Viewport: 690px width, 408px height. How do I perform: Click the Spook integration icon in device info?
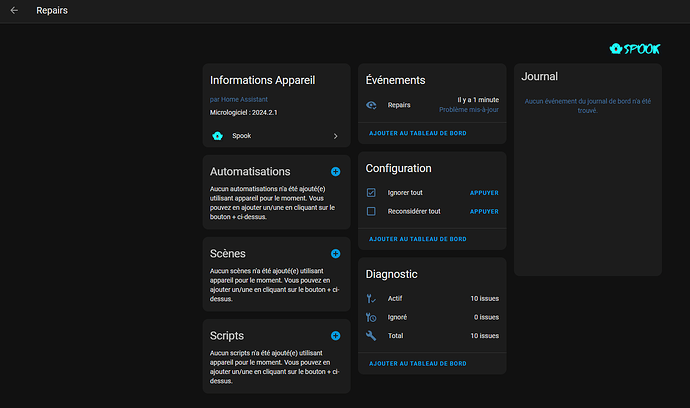coord(217,136)
